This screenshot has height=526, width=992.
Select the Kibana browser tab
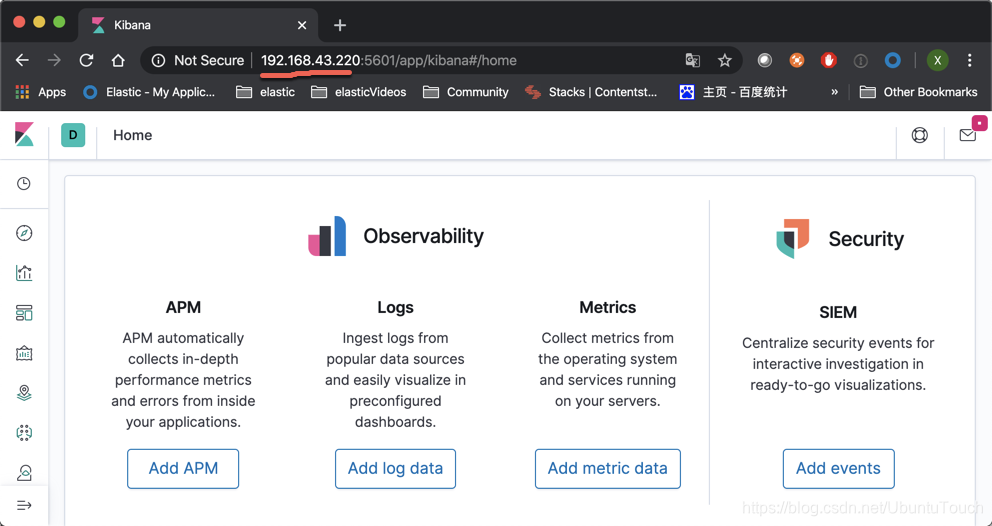[199, 25]
